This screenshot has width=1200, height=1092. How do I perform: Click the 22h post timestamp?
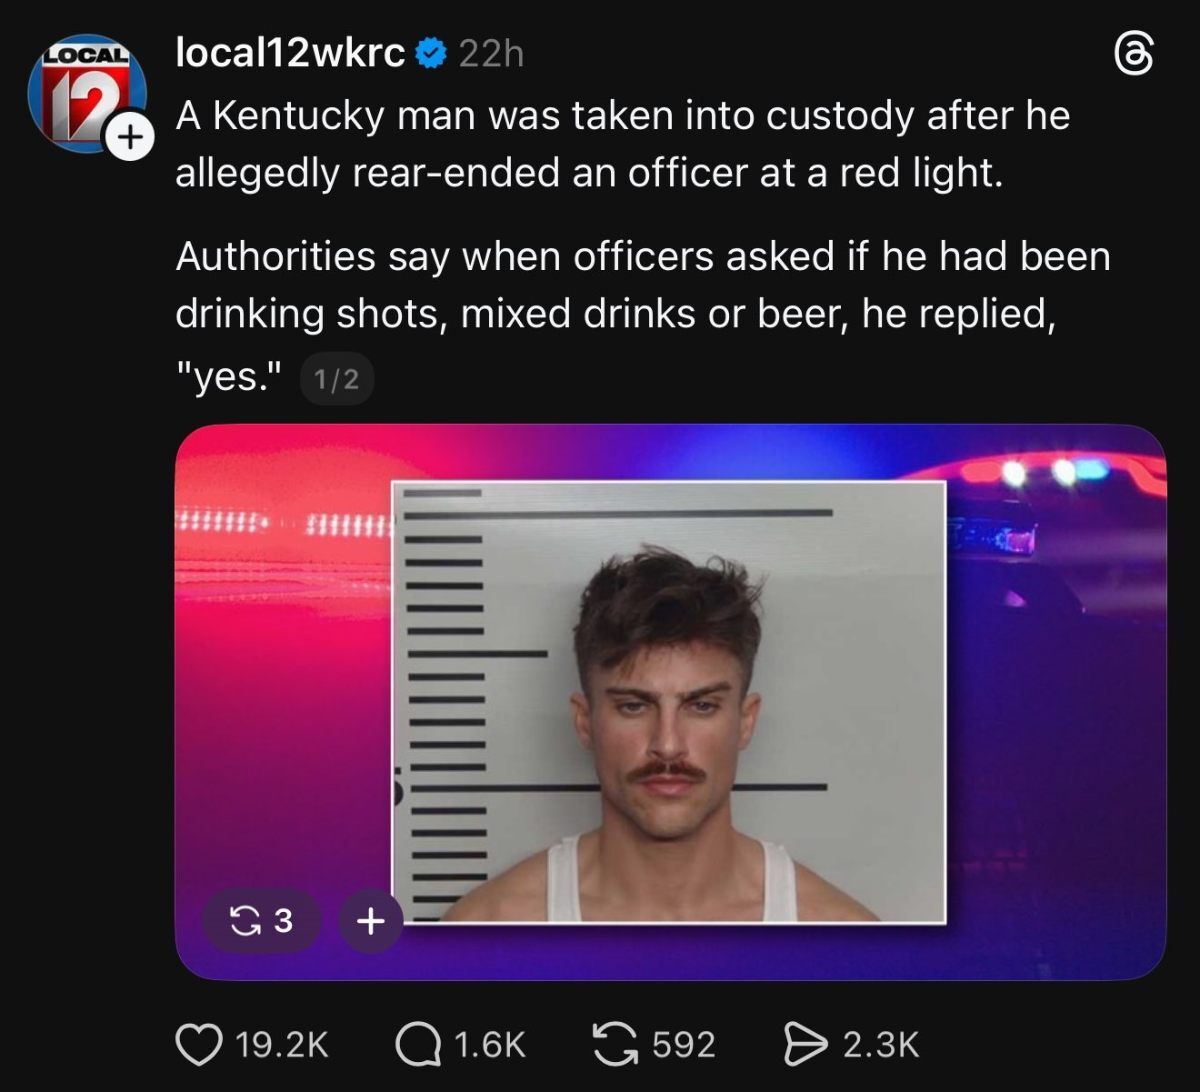(490, 55)
